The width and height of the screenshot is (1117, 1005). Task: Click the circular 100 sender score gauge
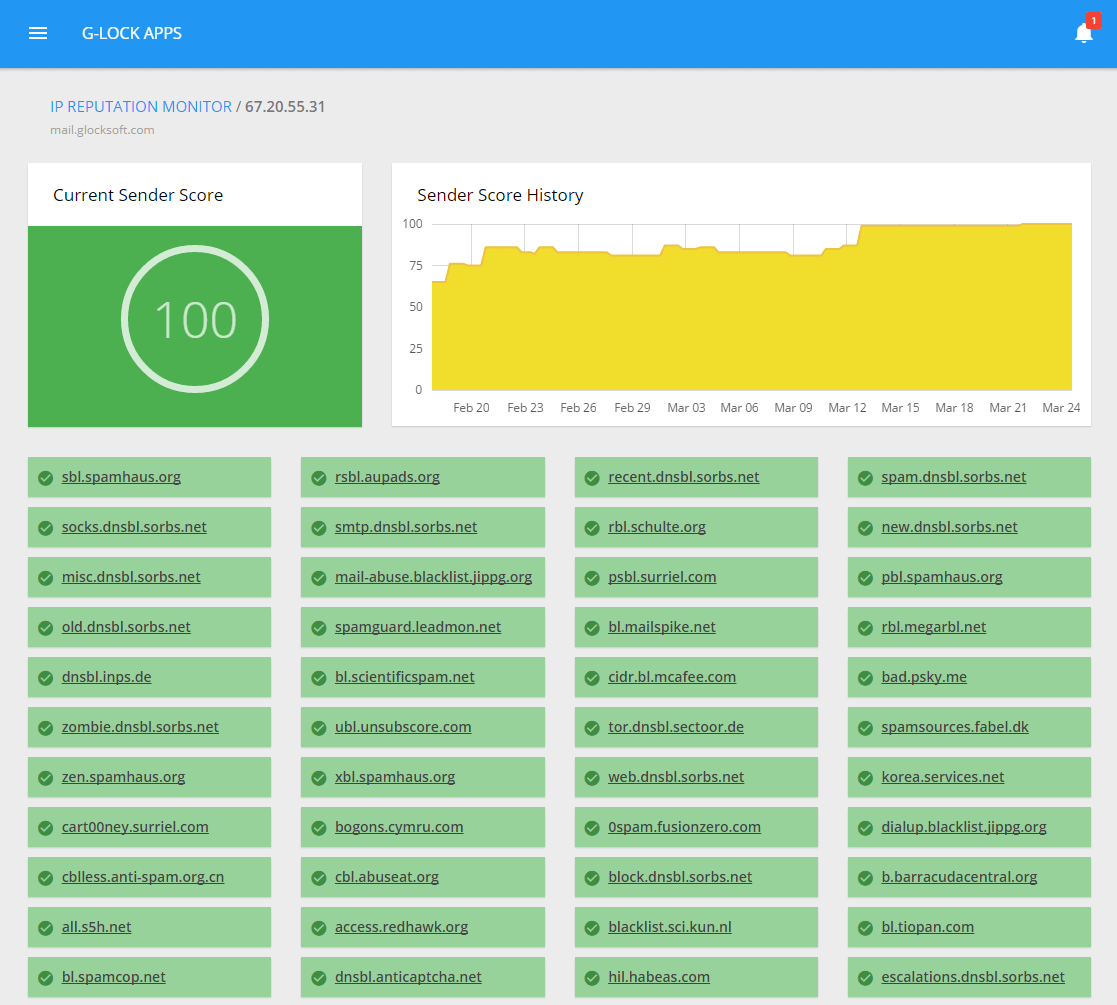coord(195,318)
